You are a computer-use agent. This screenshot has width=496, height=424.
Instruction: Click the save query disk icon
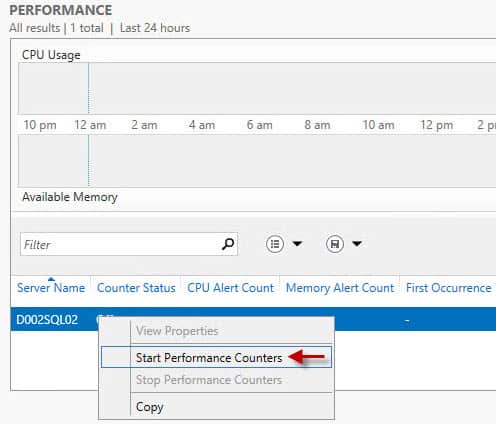coord(335,244)
